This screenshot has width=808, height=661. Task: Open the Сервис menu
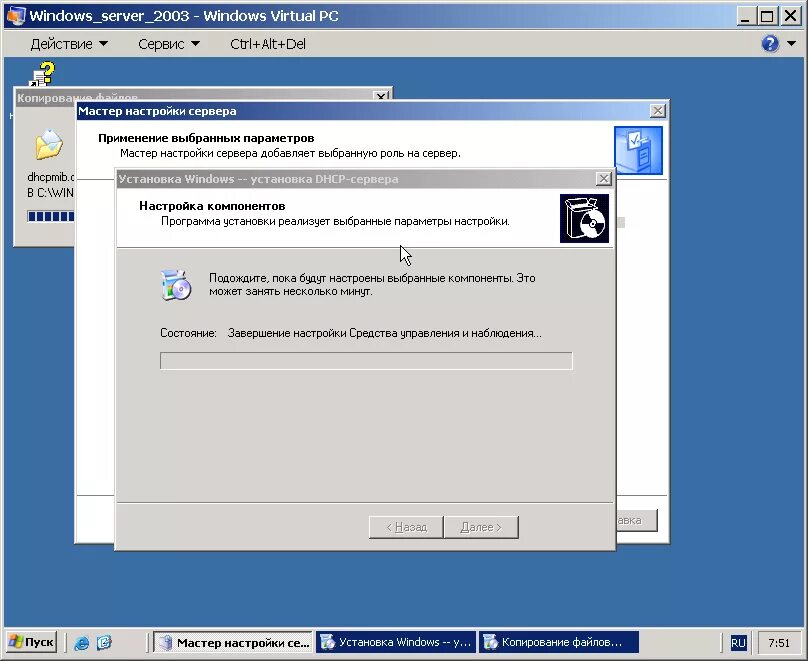click(x=169, y=44)
